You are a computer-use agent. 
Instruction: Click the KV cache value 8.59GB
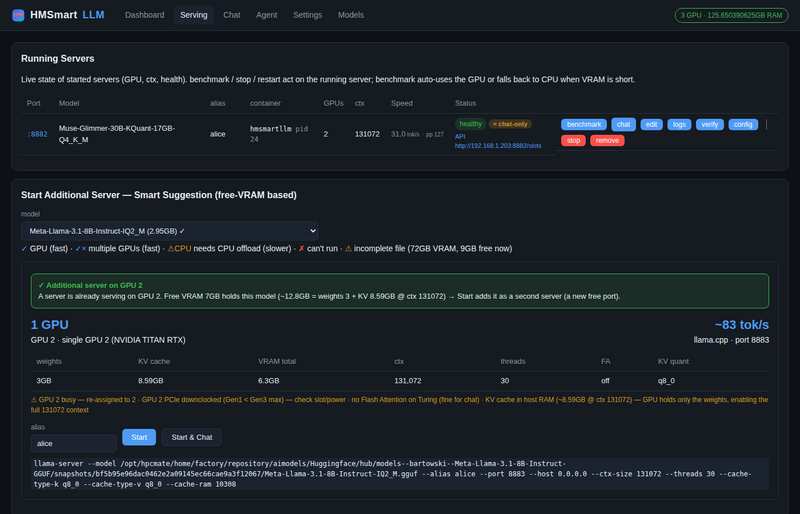[151, 381]
